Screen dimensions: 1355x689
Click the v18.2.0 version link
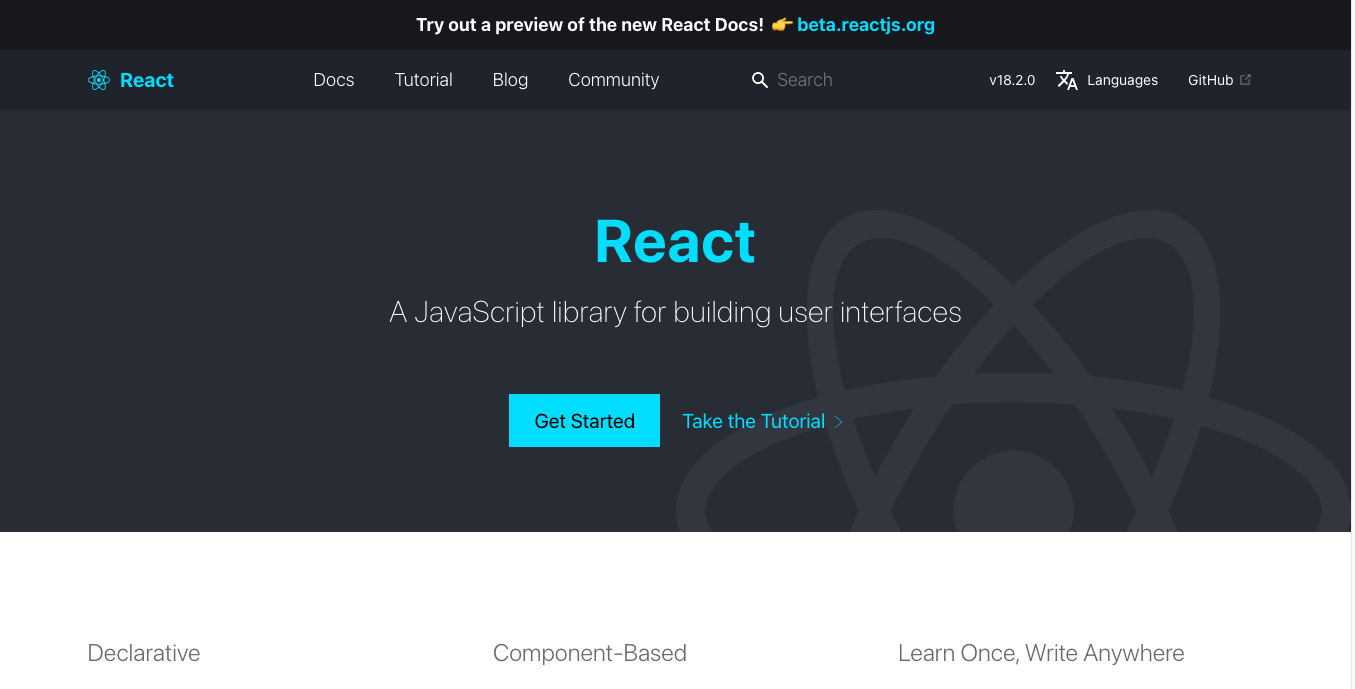click(x=1012, y=80)
